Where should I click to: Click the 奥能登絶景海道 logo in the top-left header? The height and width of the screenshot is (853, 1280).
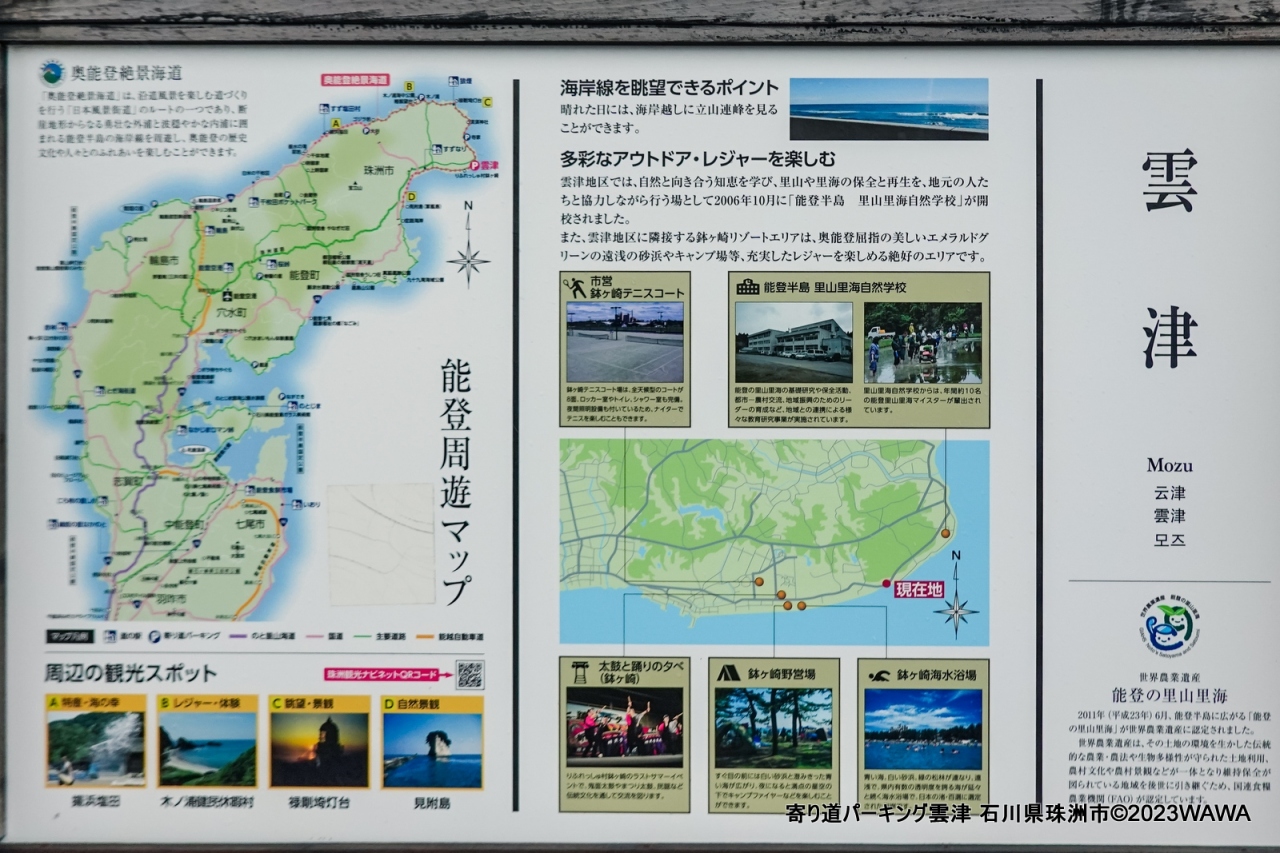point(51,73)
